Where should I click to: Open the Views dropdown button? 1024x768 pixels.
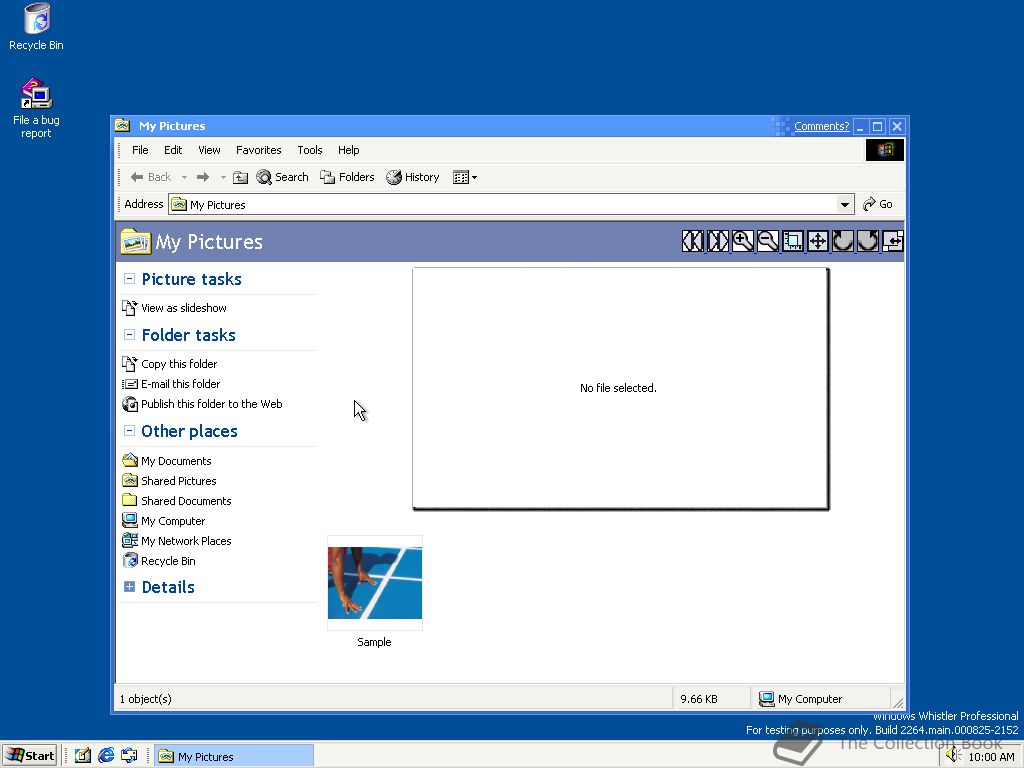[x=465, y=177]
